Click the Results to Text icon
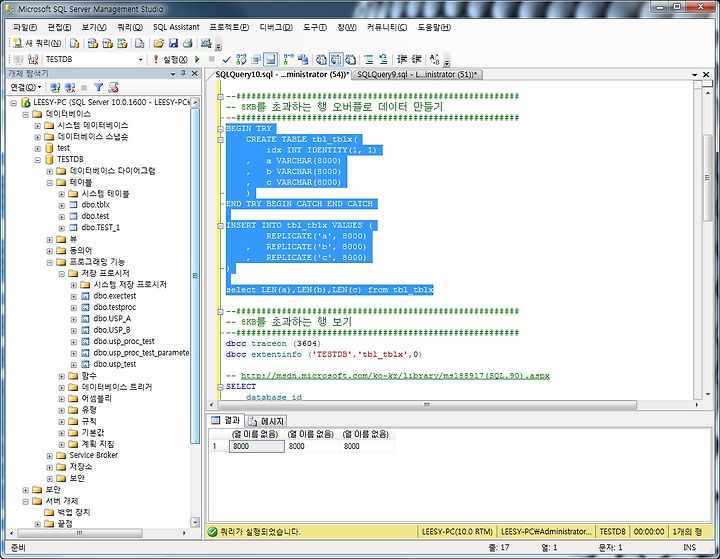 coord(321,59)
